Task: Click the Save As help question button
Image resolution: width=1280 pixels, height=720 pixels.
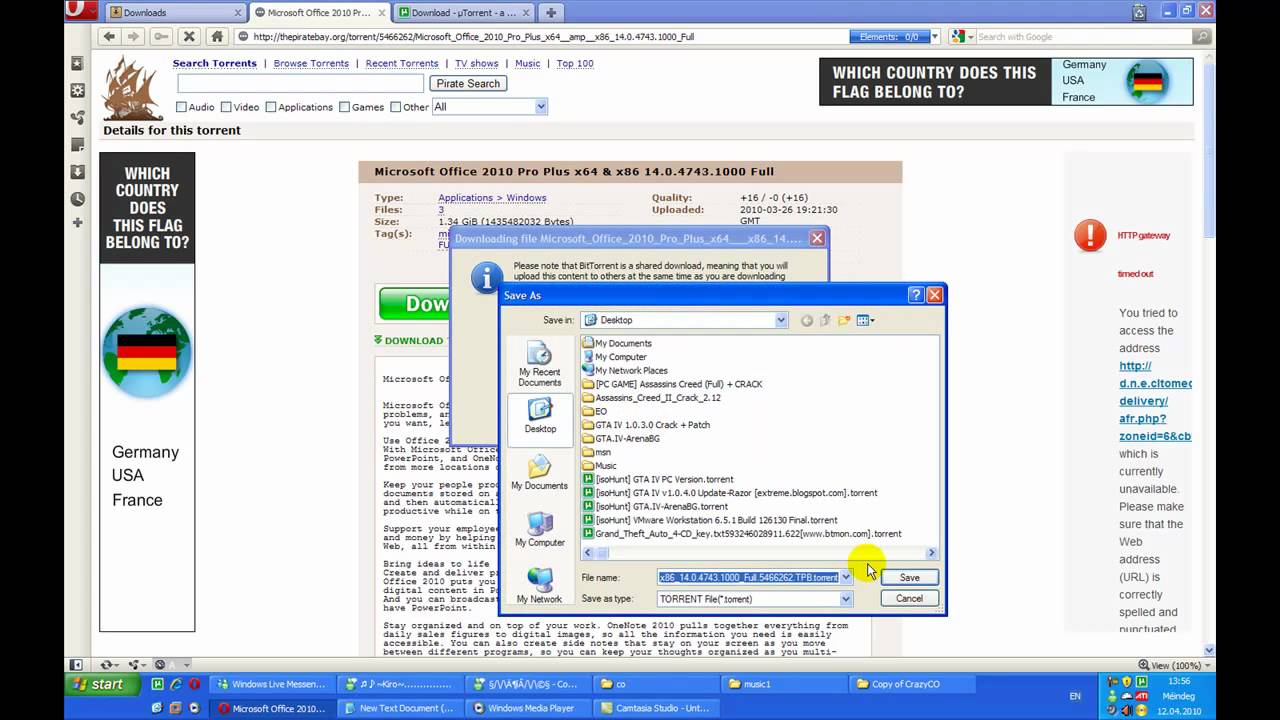Action: [915, 295]
